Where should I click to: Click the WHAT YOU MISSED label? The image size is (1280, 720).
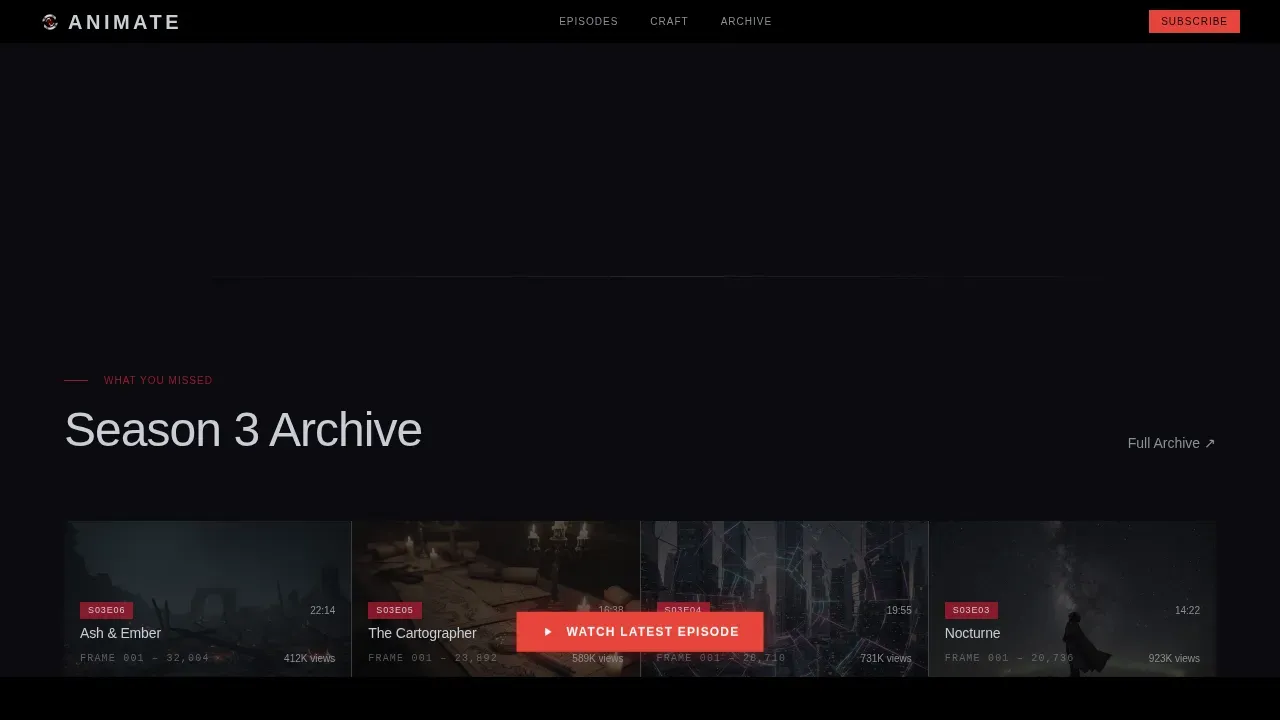click(158, 380)
